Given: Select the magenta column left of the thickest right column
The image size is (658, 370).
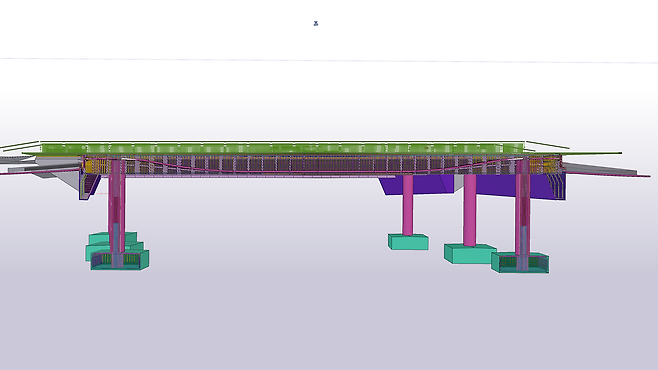Looking at the screenshot, I should coord(407,205).
